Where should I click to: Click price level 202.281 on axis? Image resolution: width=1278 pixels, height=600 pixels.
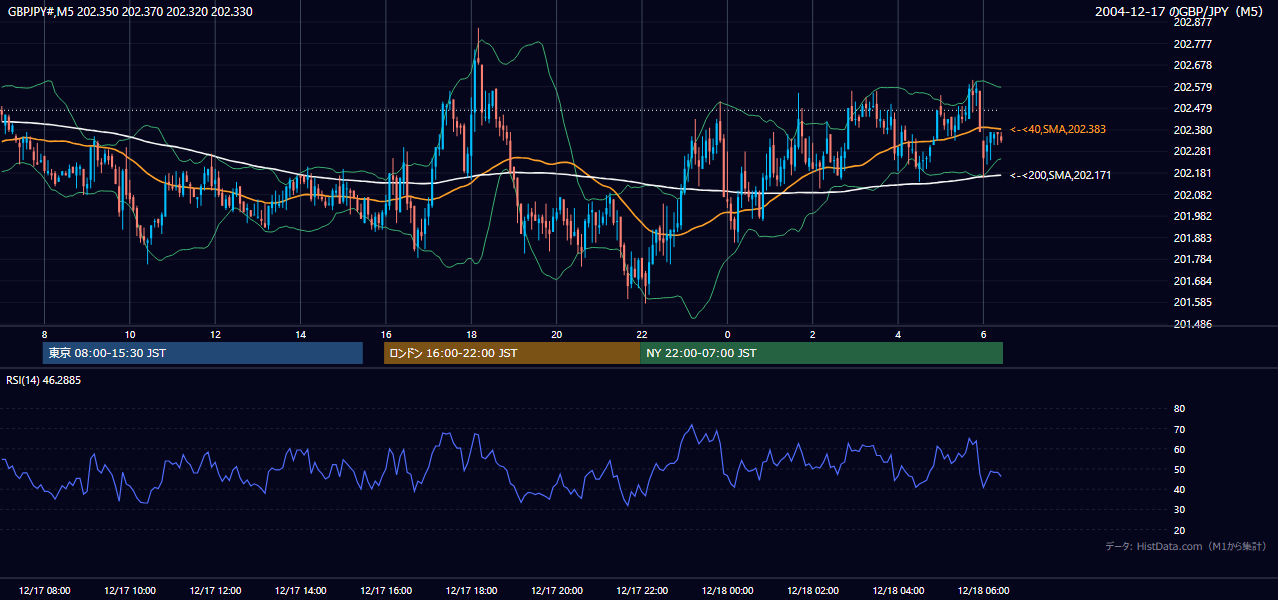click(1192, 151)
